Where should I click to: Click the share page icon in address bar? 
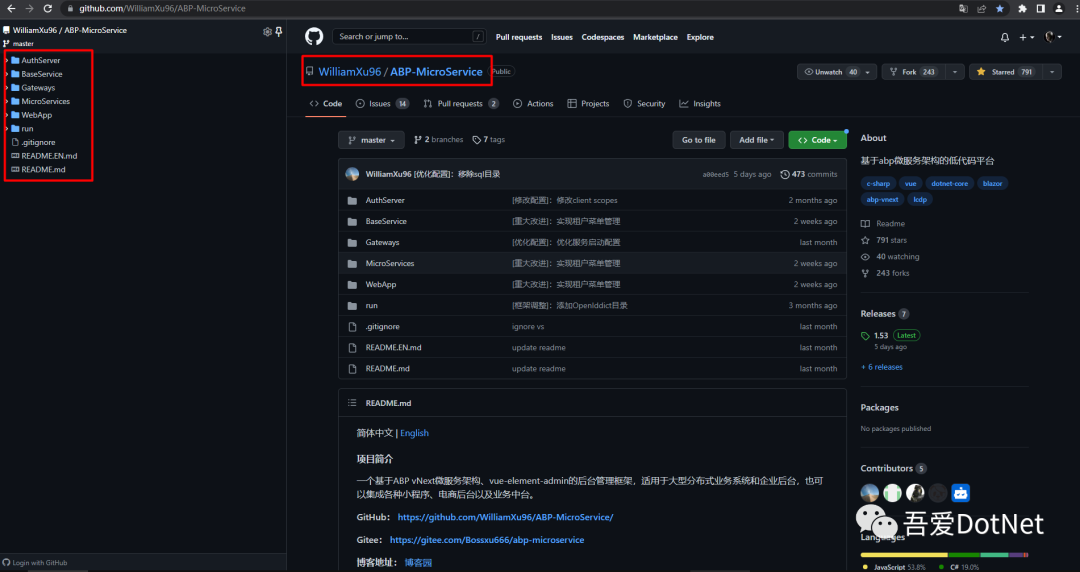click(982, 8)
